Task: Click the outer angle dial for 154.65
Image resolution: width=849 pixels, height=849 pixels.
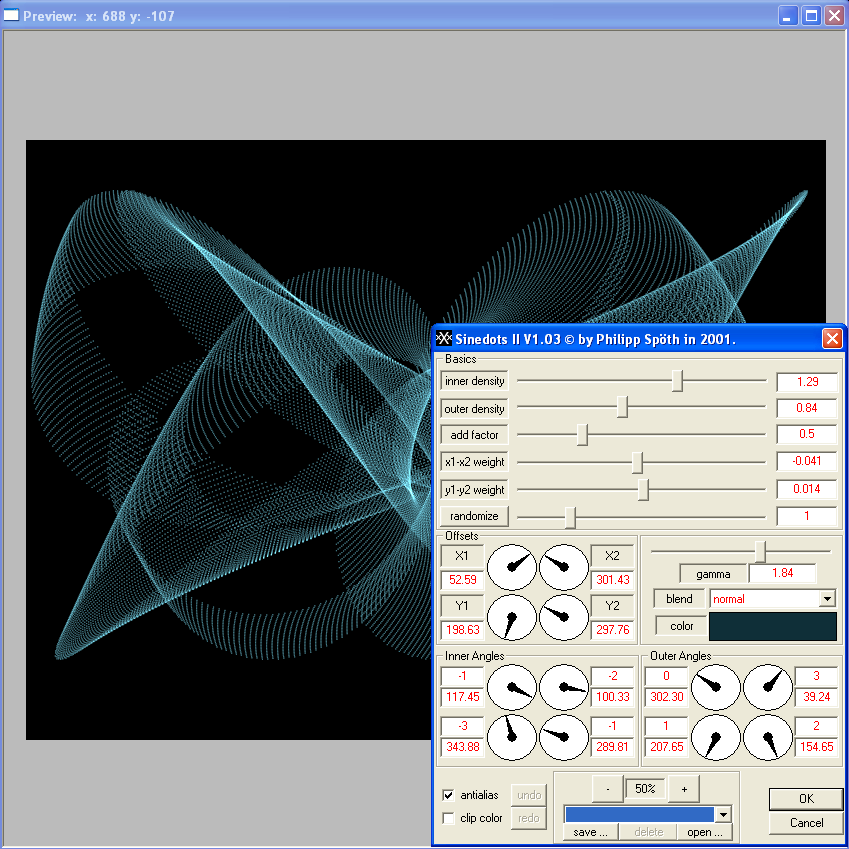Action: (768, 737)
